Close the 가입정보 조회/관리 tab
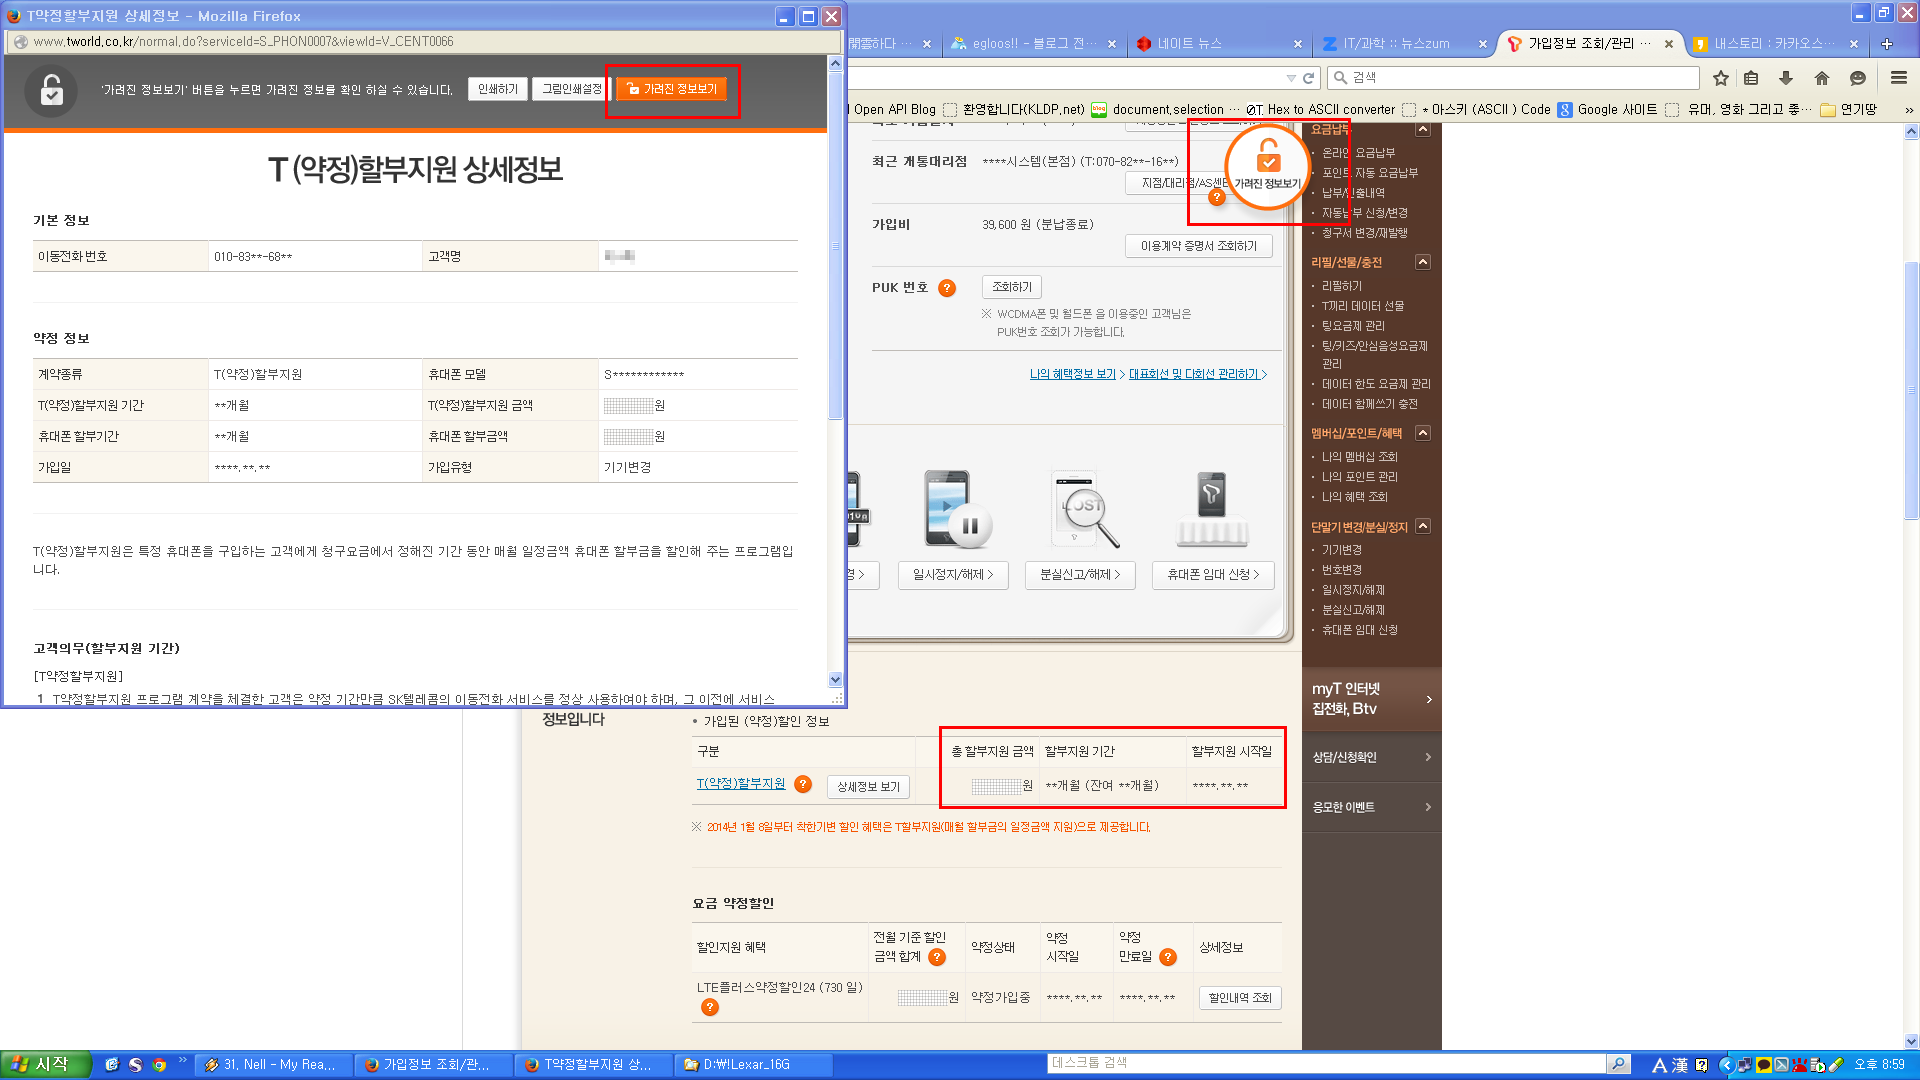This screenshot has width=1920, height=1080. click(x=1669, y=44)
